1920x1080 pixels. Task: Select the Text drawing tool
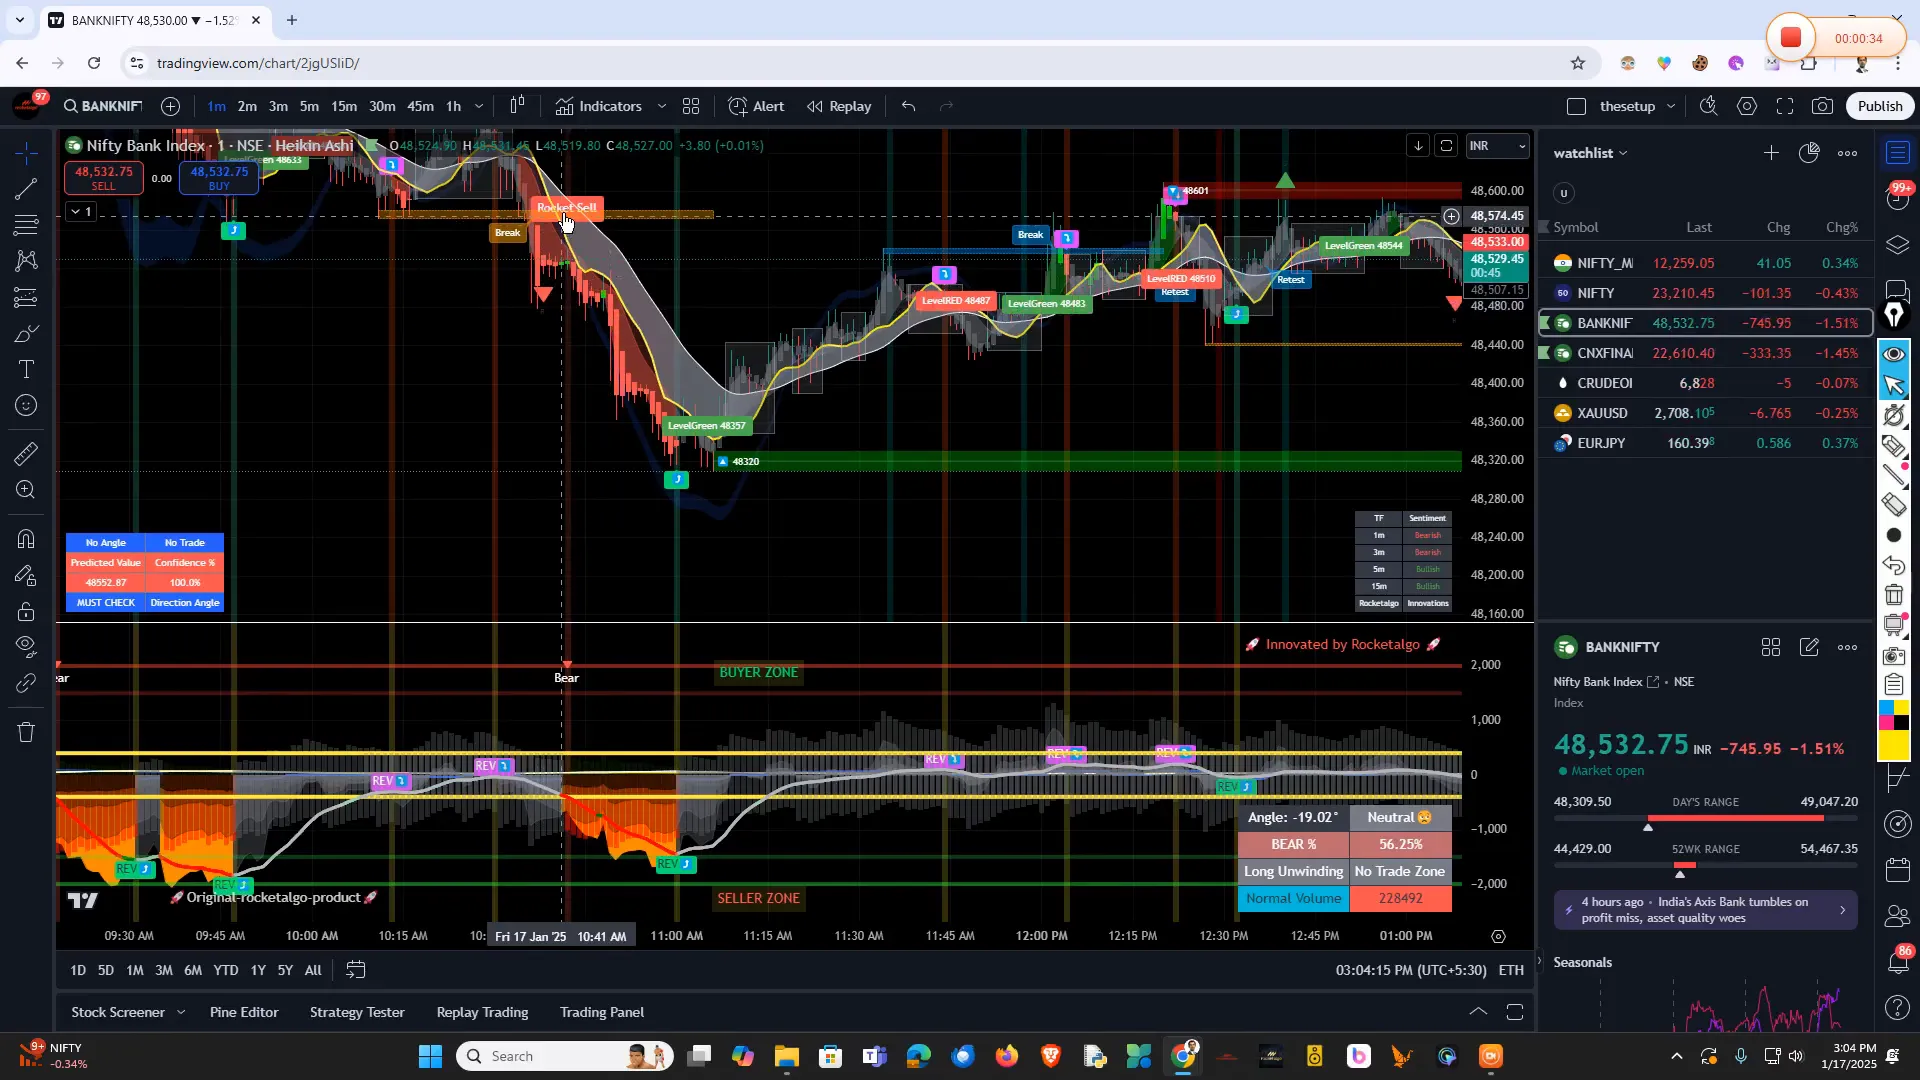coord(26,369)
